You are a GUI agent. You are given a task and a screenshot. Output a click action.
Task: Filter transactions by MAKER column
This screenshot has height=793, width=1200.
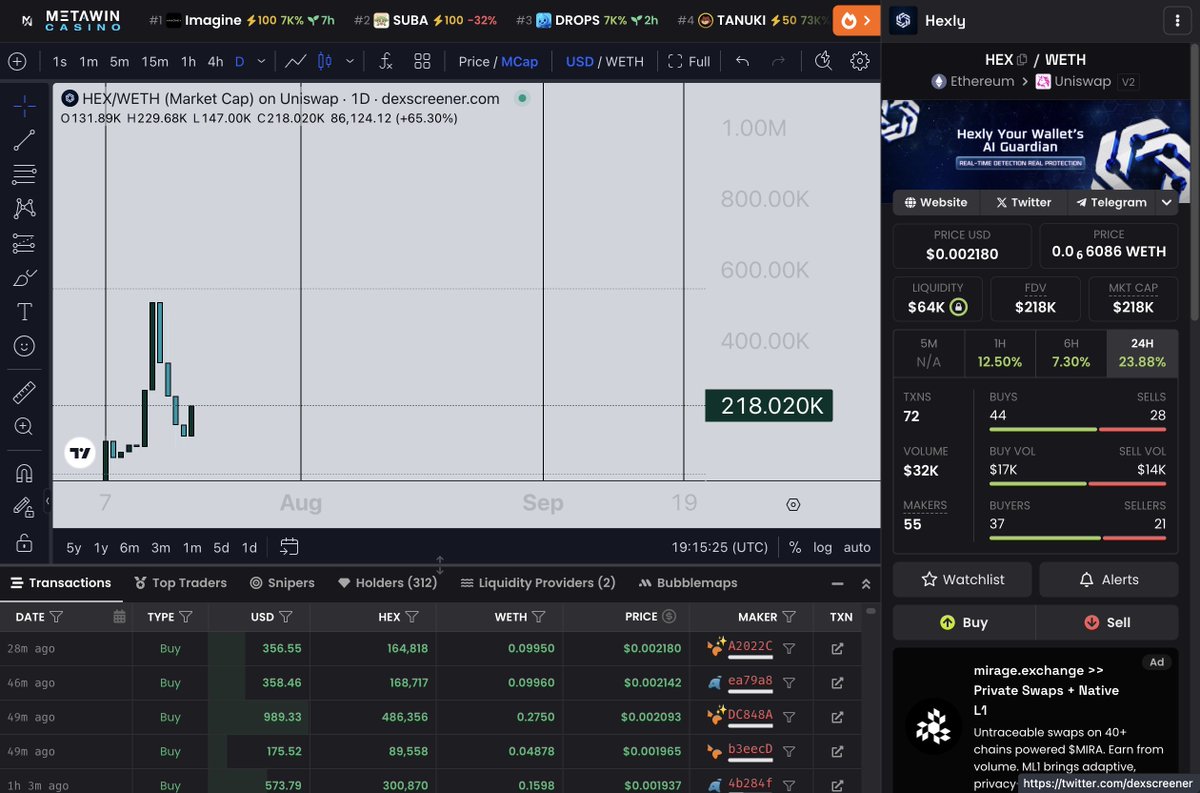[789, 617]
